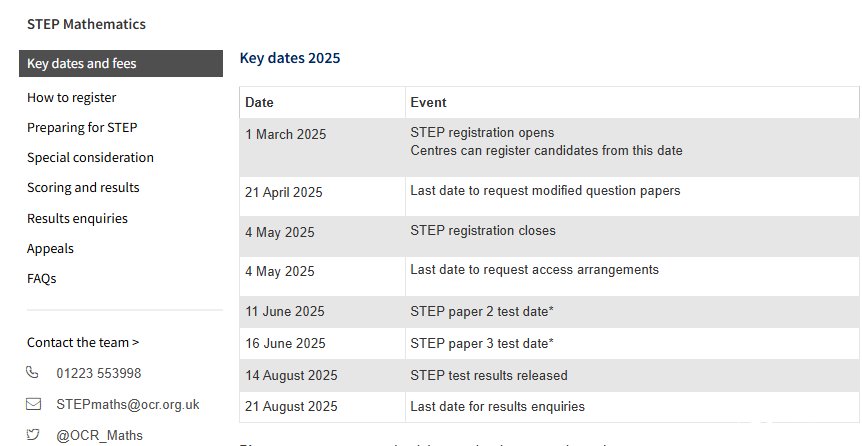Screen dimensions: 862x446
Task: View the FAQs page
Action: coord(42,278)
